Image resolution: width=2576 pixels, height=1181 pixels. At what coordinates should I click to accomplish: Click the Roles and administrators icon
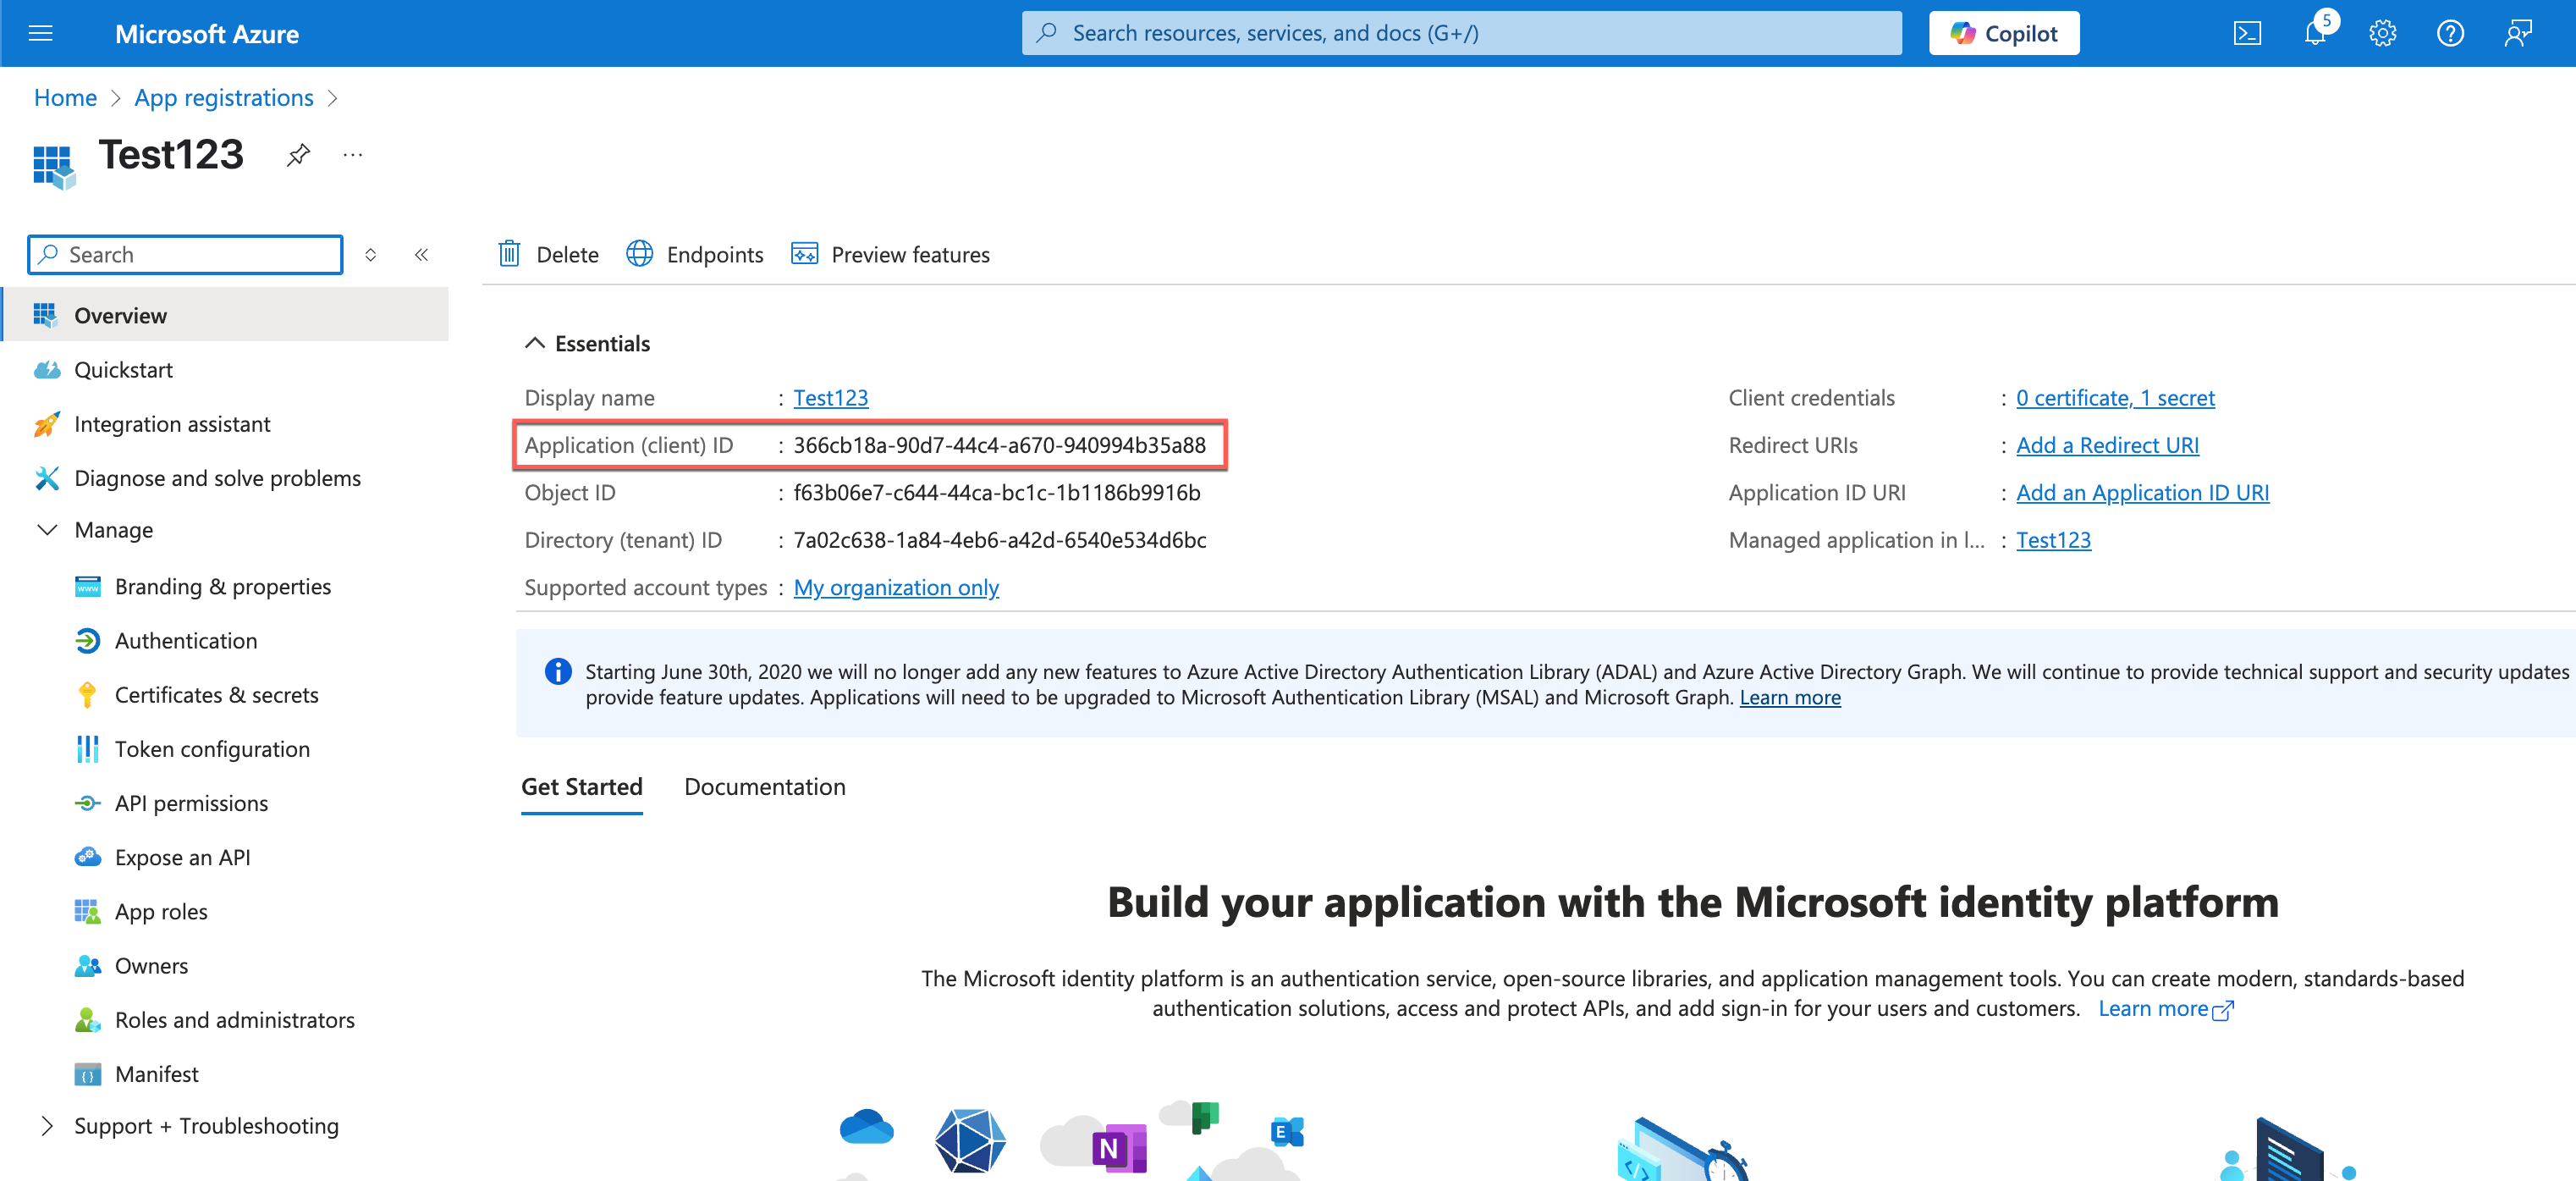coord(87,1020)
